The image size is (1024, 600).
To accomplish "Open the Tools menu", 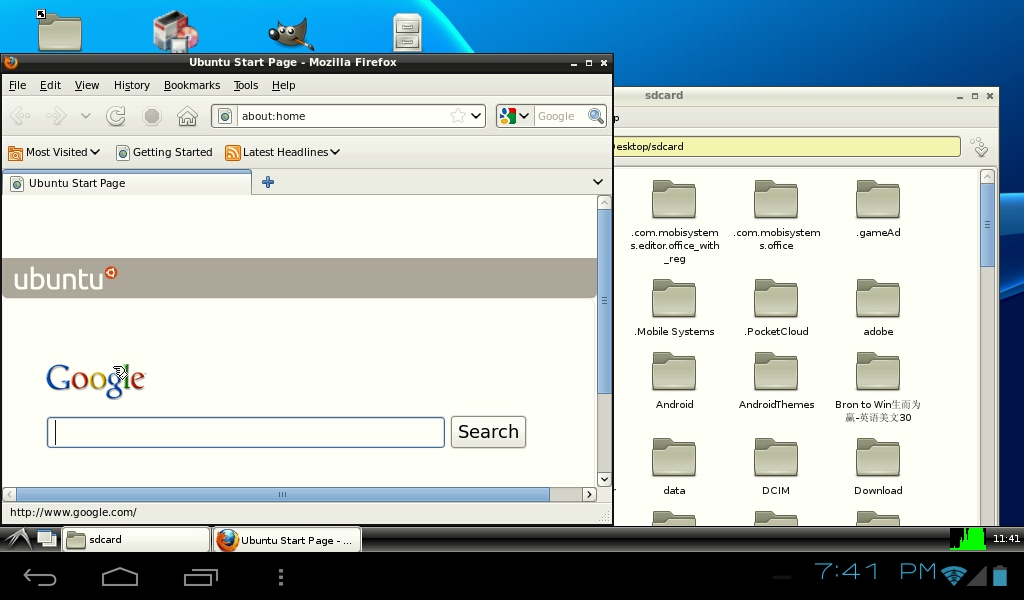I will point(246,86).
